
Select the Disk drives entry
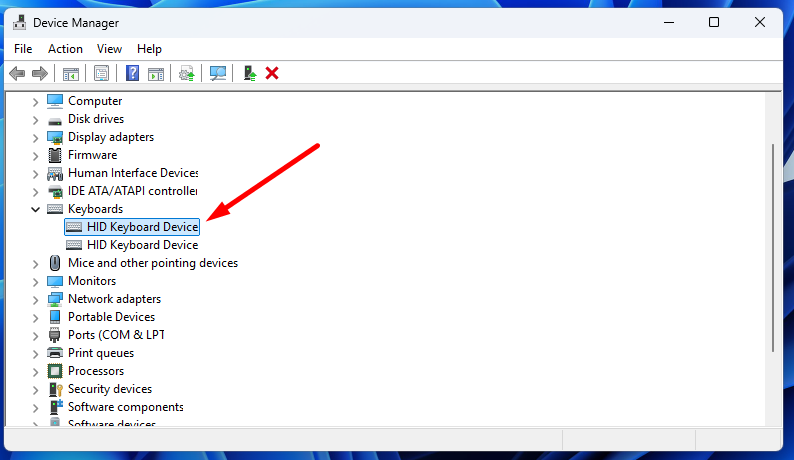click(96, 119)
